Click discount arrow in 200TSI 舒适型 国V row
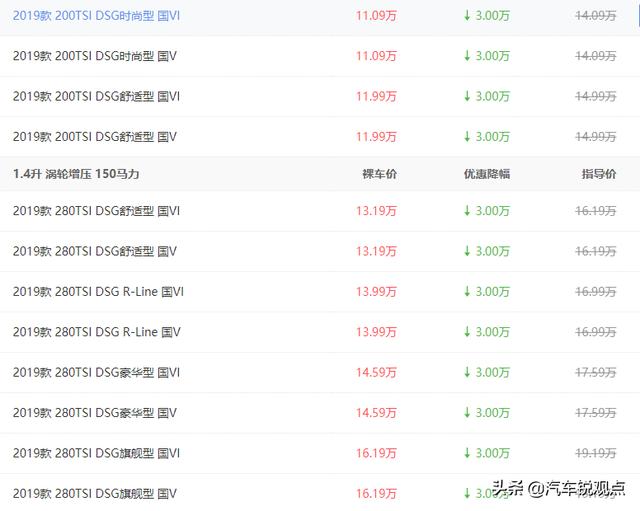 [x=466, y=136]
